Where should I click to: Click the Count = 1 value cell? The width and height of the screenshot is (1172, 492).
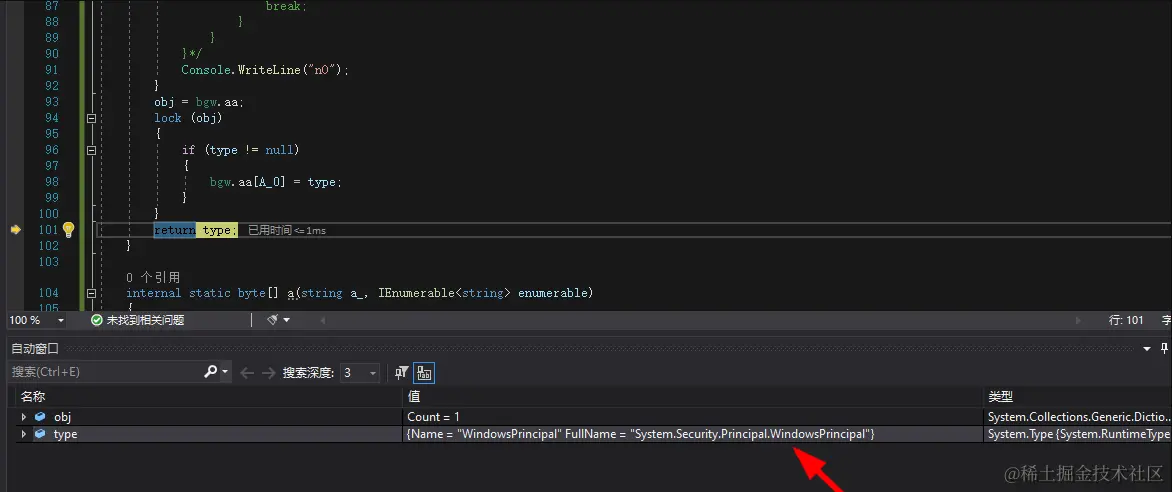point(692,416)
